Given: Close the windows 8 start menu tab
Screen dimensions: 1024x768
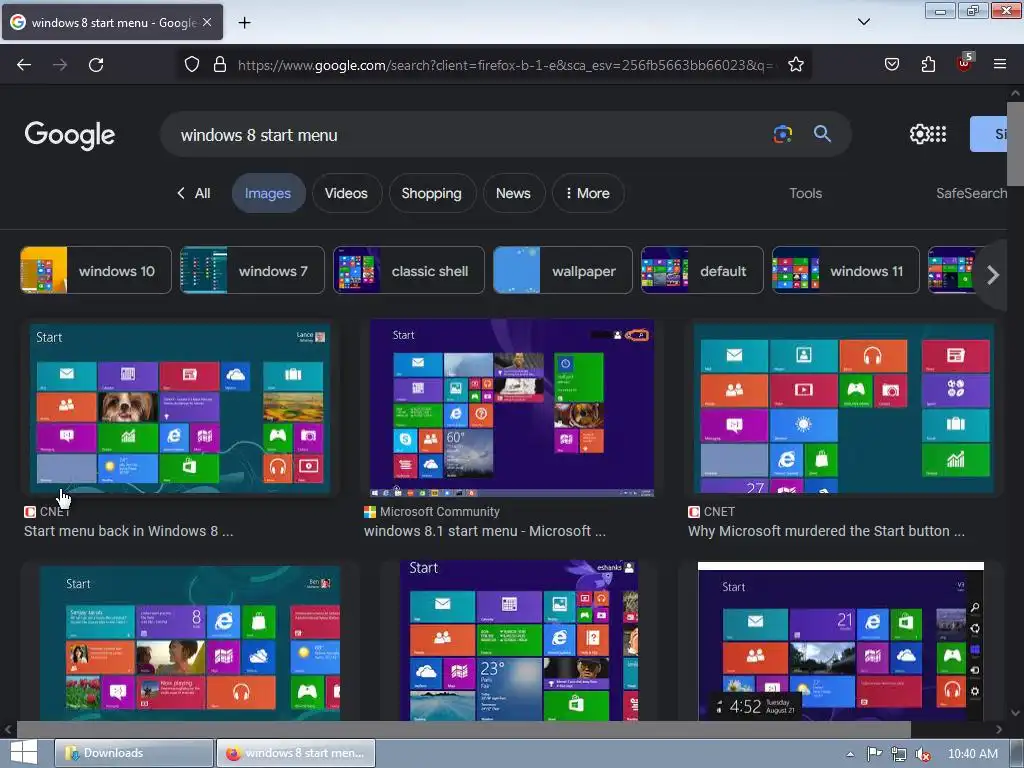Looking at the screenshot, I should click(x=207, y=22).
